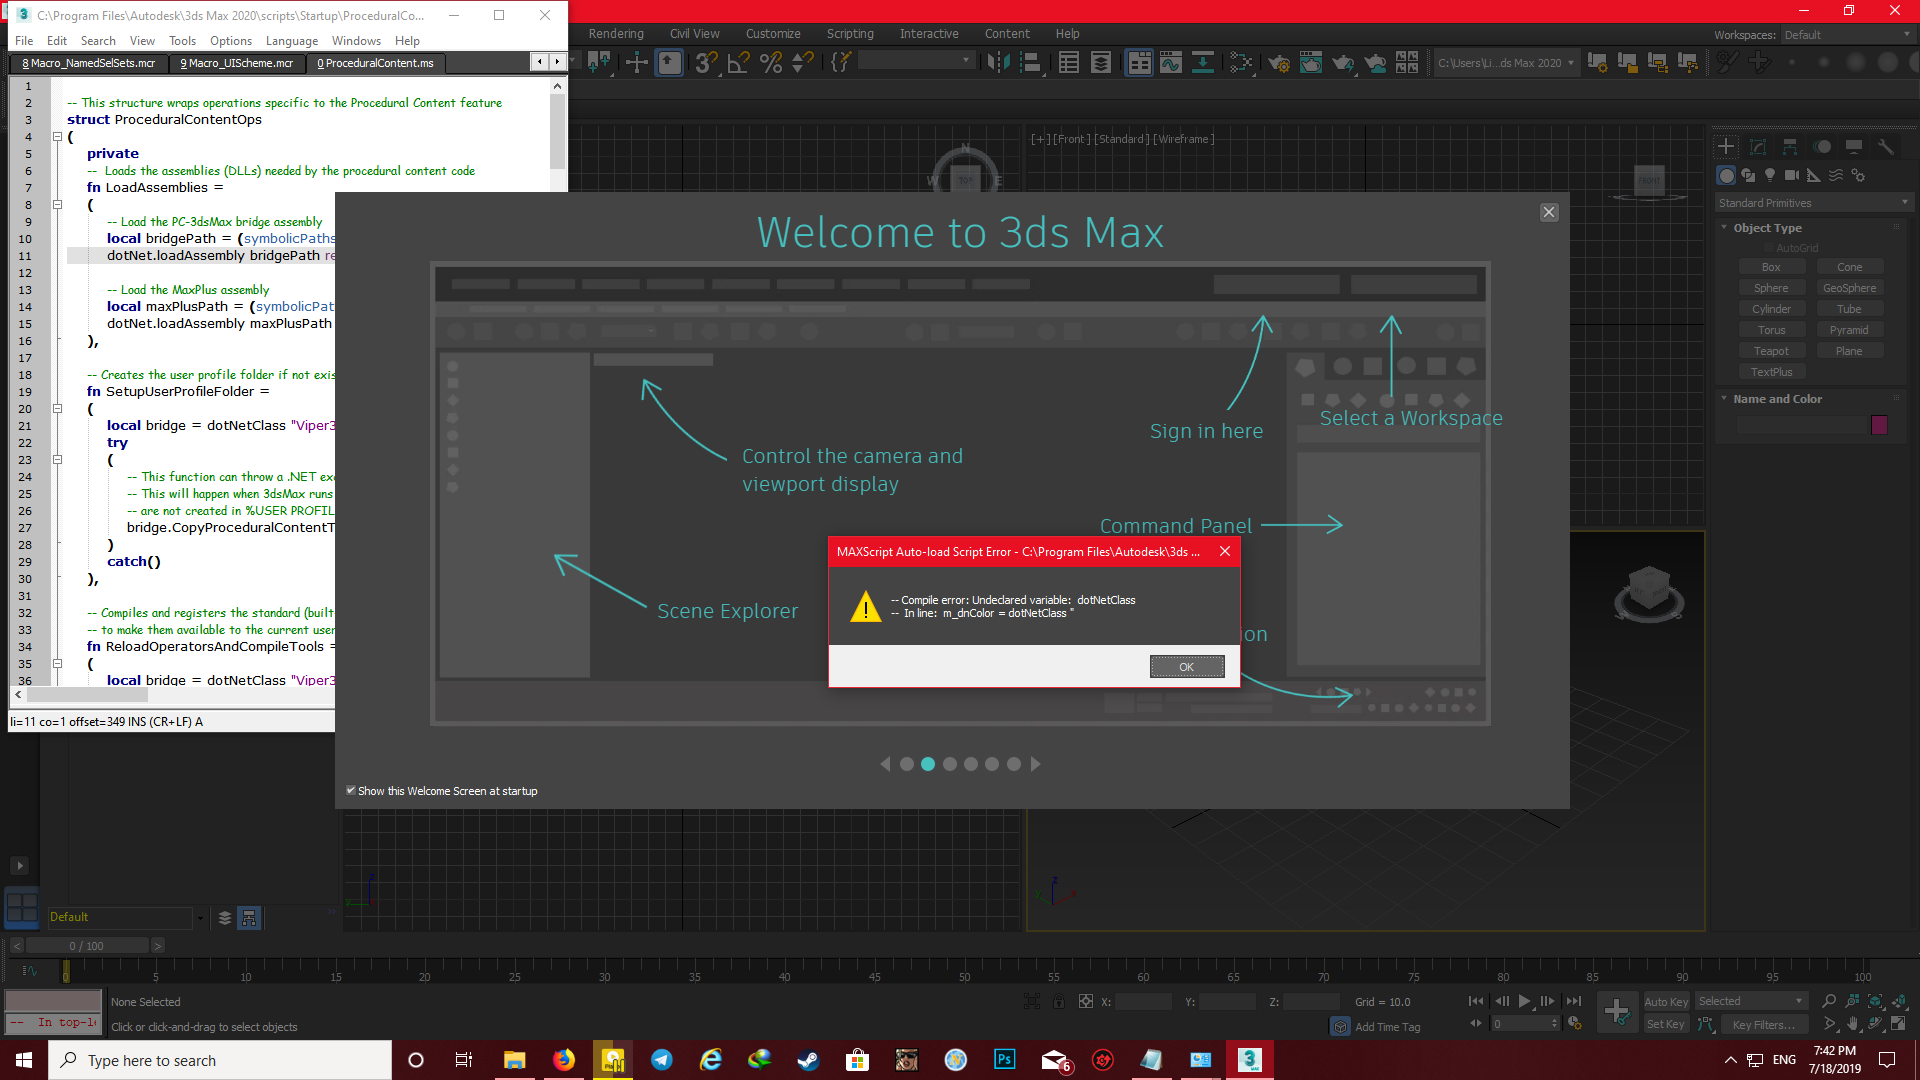
Task: Click the Key Filters button
Action: coord(1763,1024)
